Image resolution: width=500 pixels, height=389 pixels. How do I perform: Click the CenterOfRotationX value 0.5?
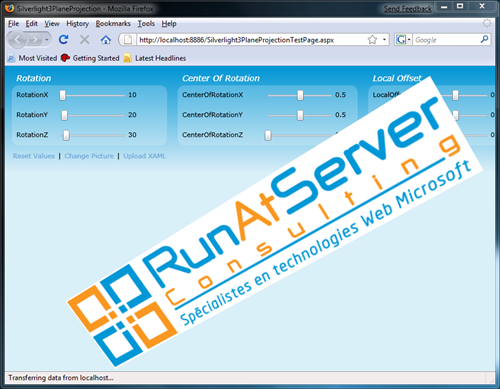(x=340, y=95)
